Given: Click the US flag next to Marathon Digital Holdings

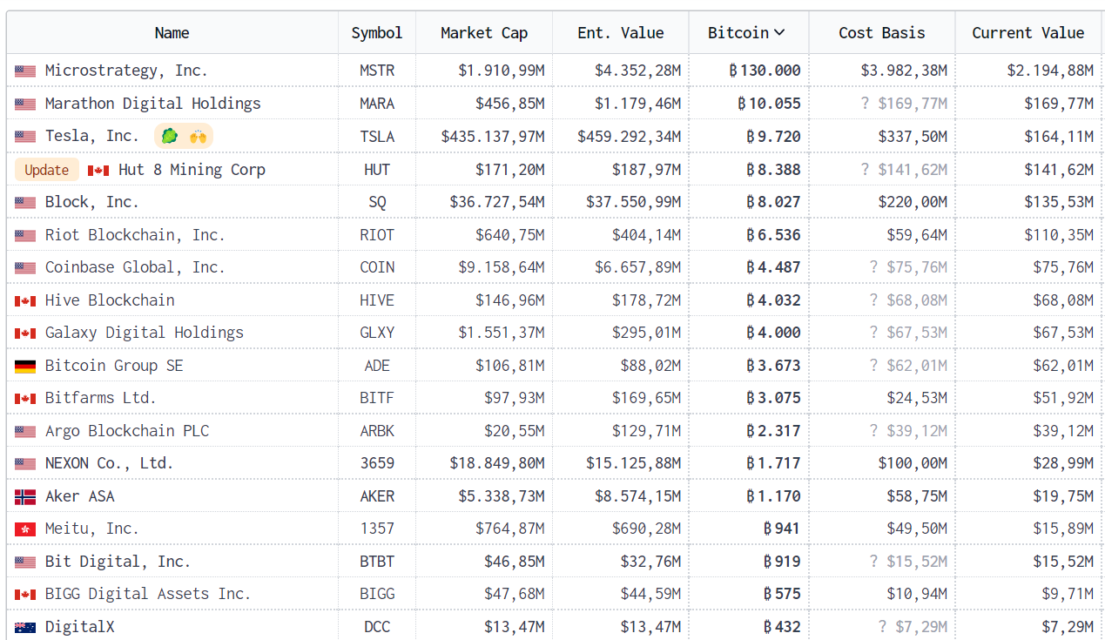Looking at the screenshot, I should [25, 104].
